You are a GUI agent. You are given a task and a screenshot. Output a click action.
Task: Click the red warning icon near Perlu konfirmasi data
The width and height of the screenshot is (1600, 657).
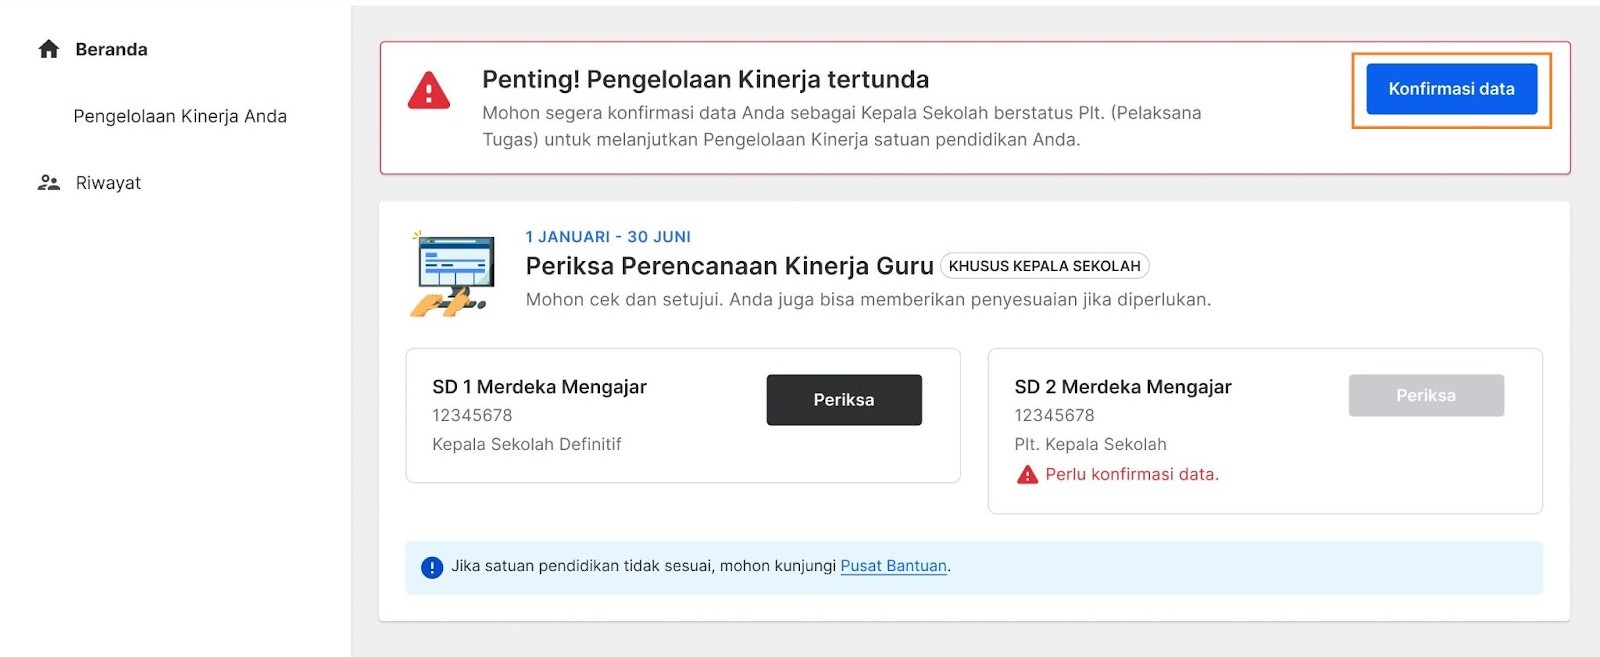point(1027,474)
